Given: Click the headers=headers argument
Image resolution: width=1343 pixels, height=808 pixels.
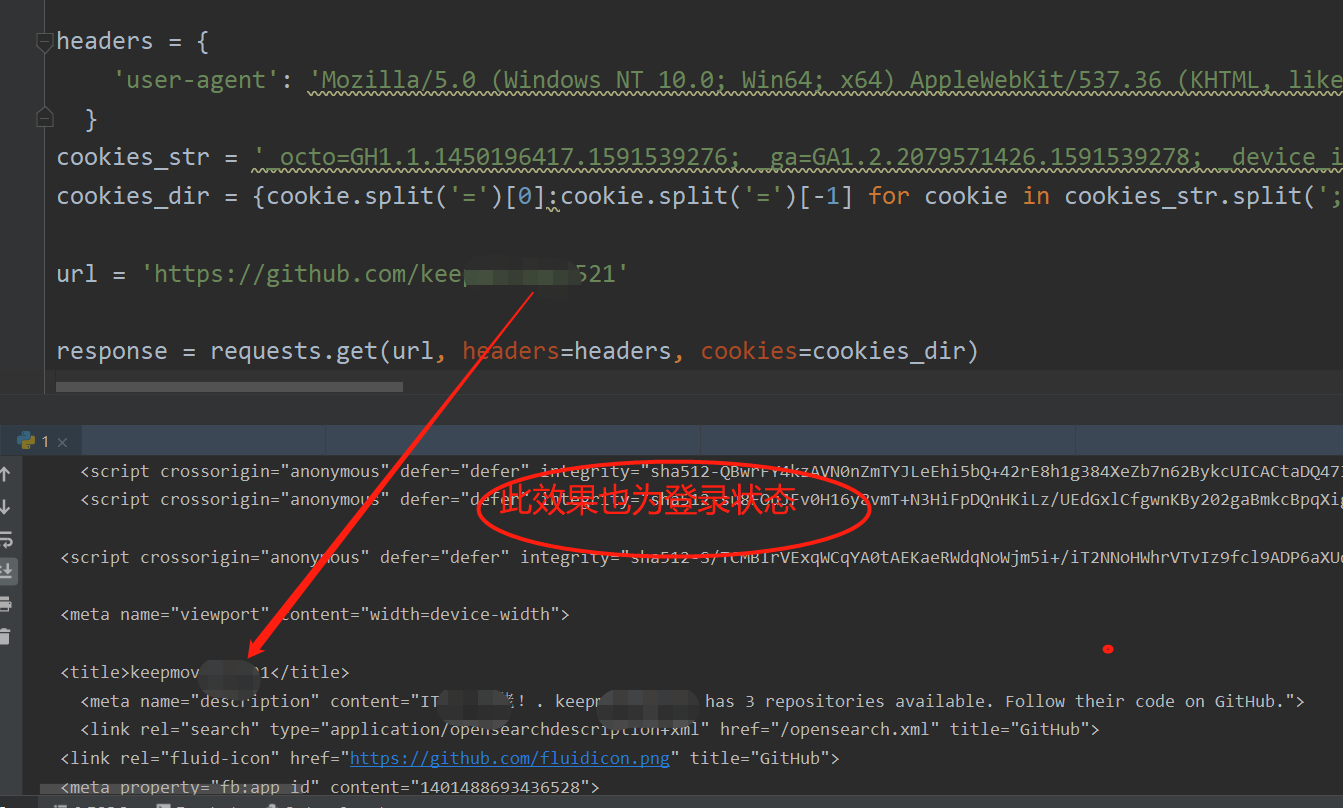Looking at the screenshot, I should [567, 351].
